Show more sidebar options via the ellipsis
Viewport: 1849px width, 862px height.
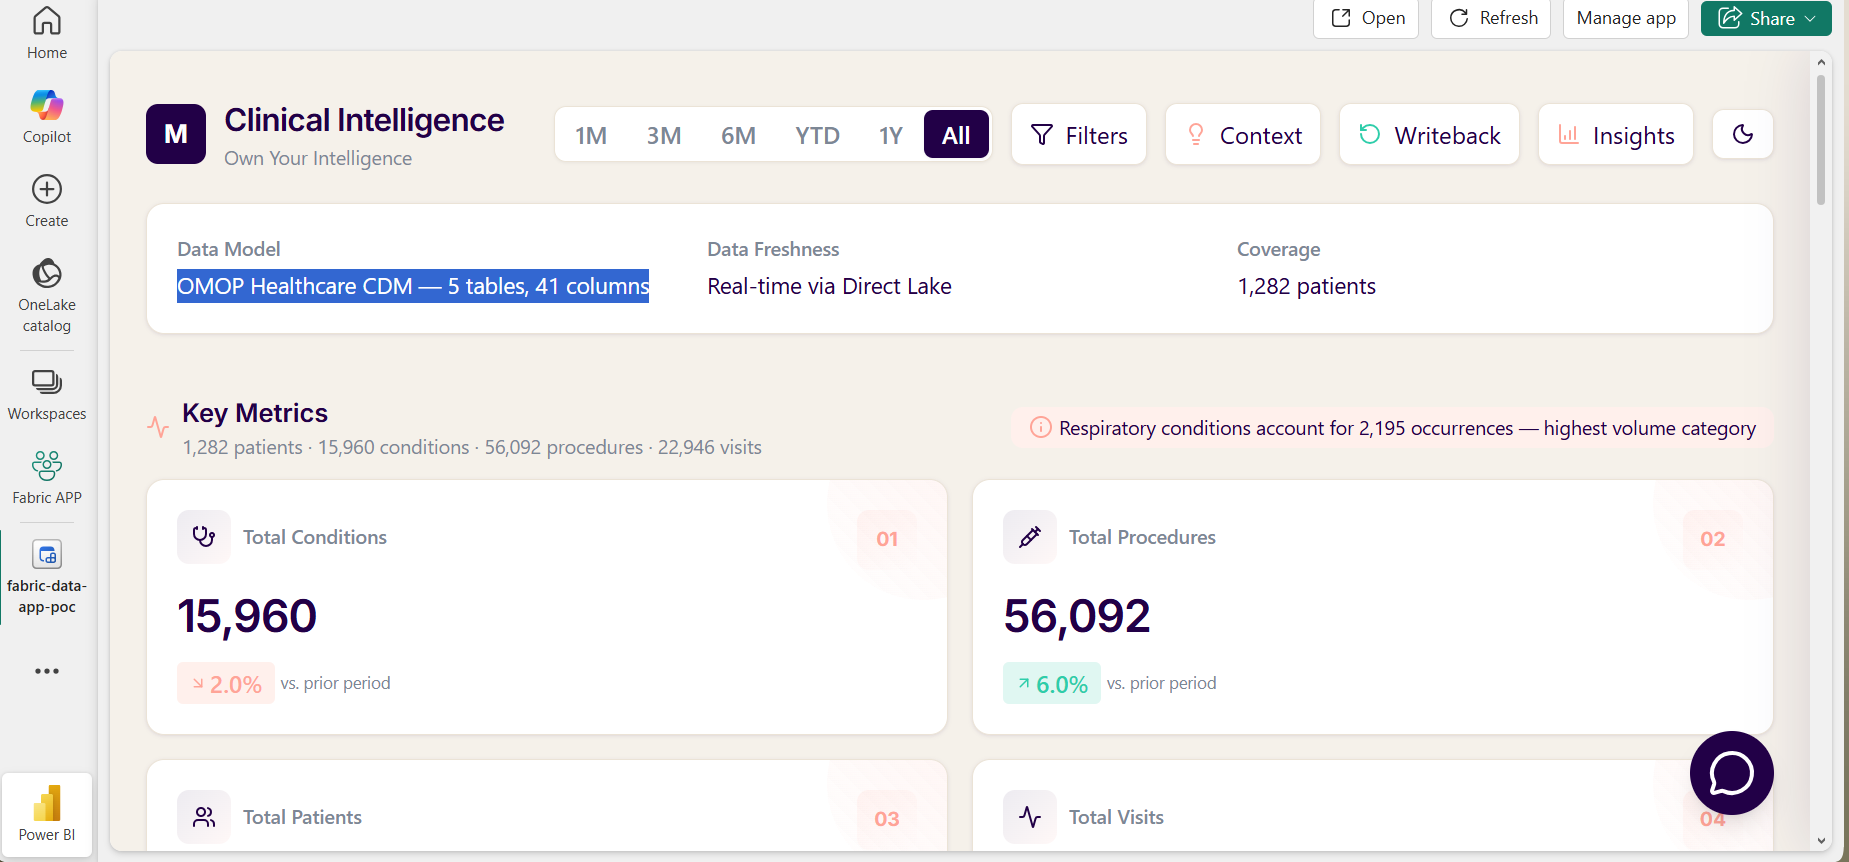tap(47, 671)
